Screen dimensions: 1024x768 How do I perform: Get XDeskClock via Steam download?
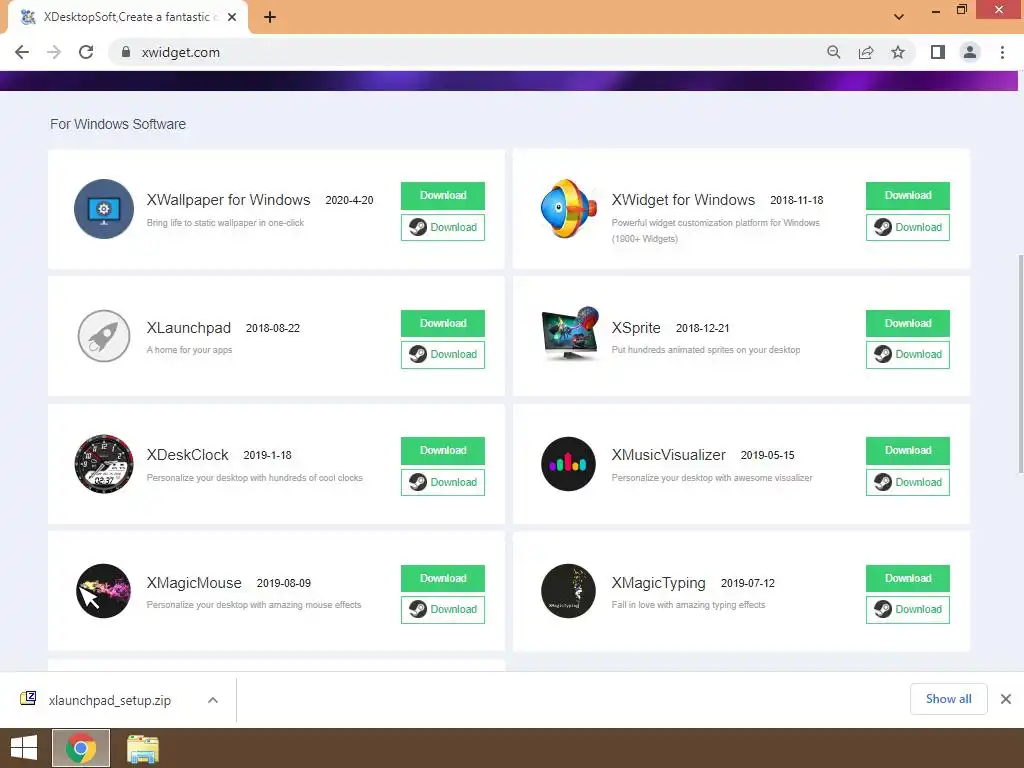[x=443, y=482]
